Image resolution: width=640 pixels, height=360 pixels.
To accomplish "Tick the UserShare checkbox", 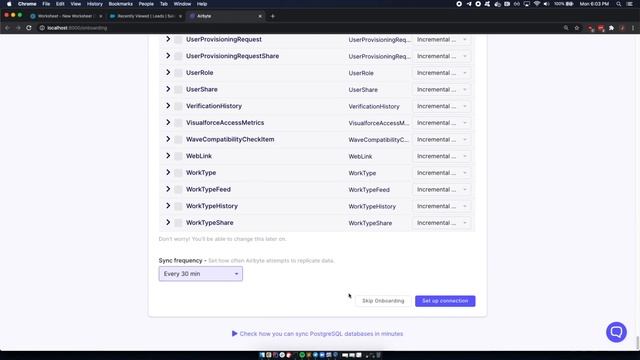I will [178, 89].
